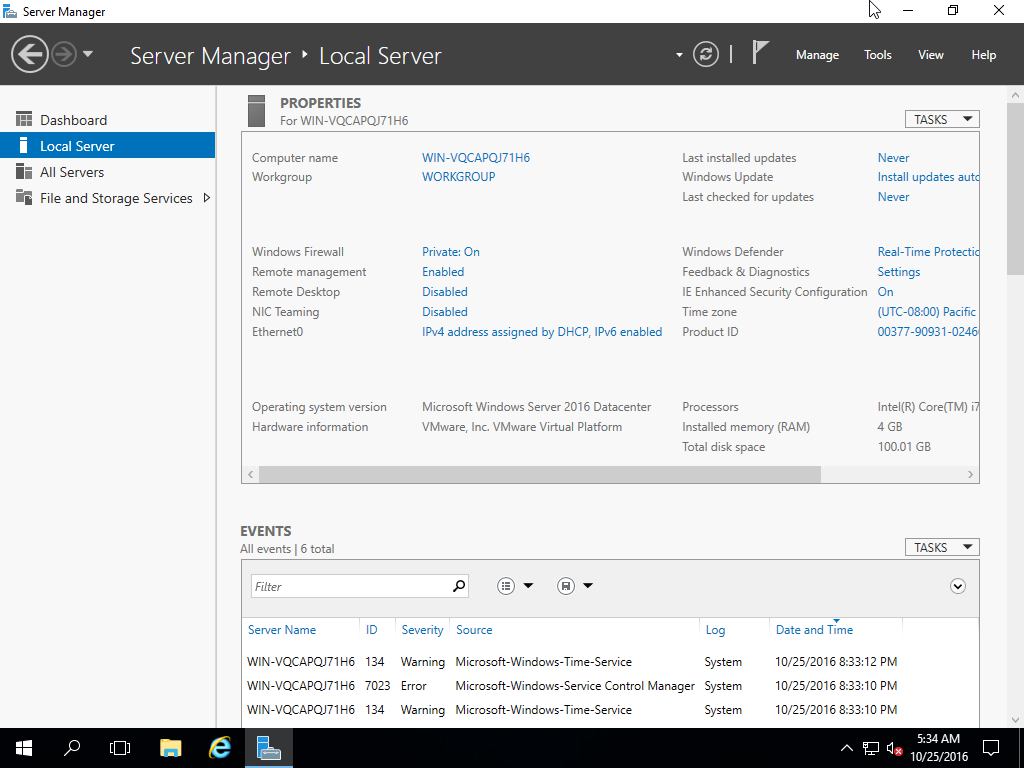This screenshot has height=768, width=1024.
Task: Open File Explorer from the taskbar
Action: 170,748
